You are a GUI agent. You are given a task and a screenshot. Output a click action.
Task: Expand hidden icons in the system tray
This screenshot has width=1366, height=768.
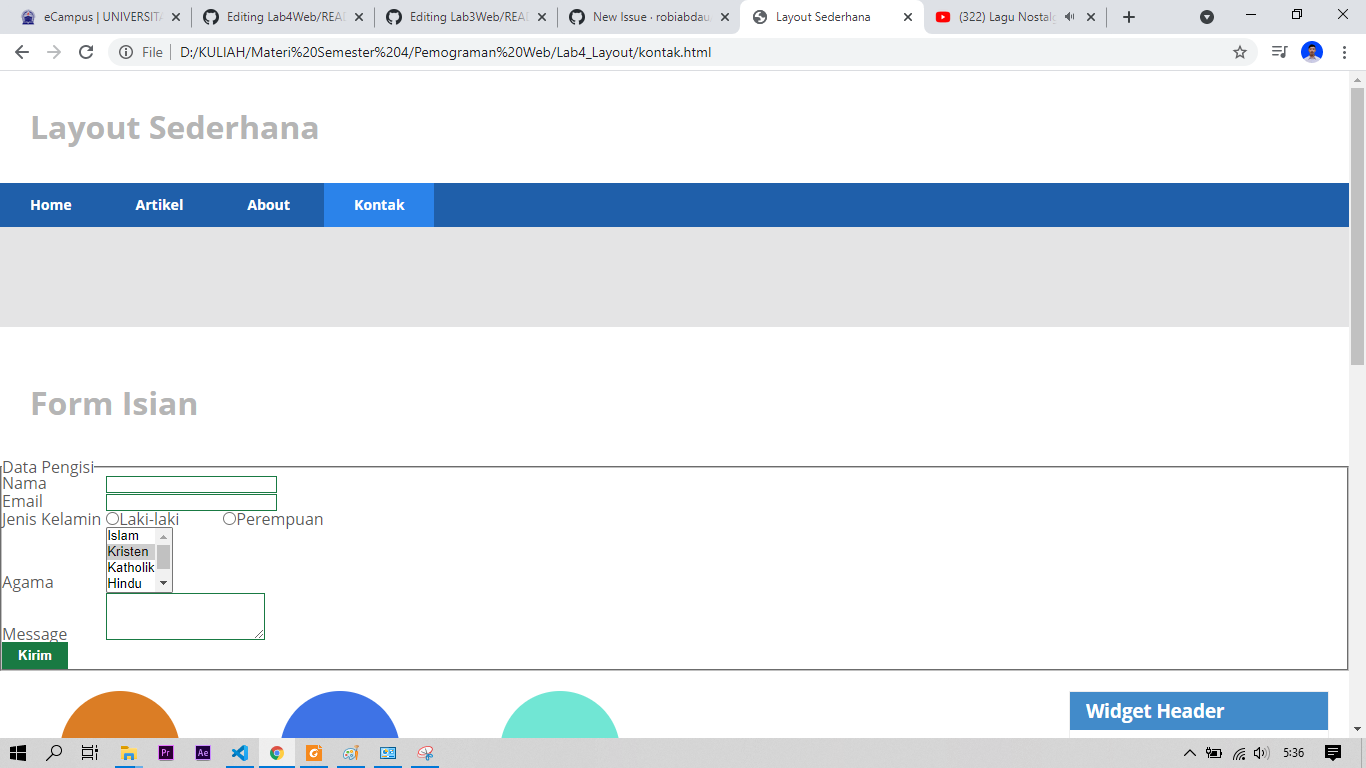(x=1190, y=753)
